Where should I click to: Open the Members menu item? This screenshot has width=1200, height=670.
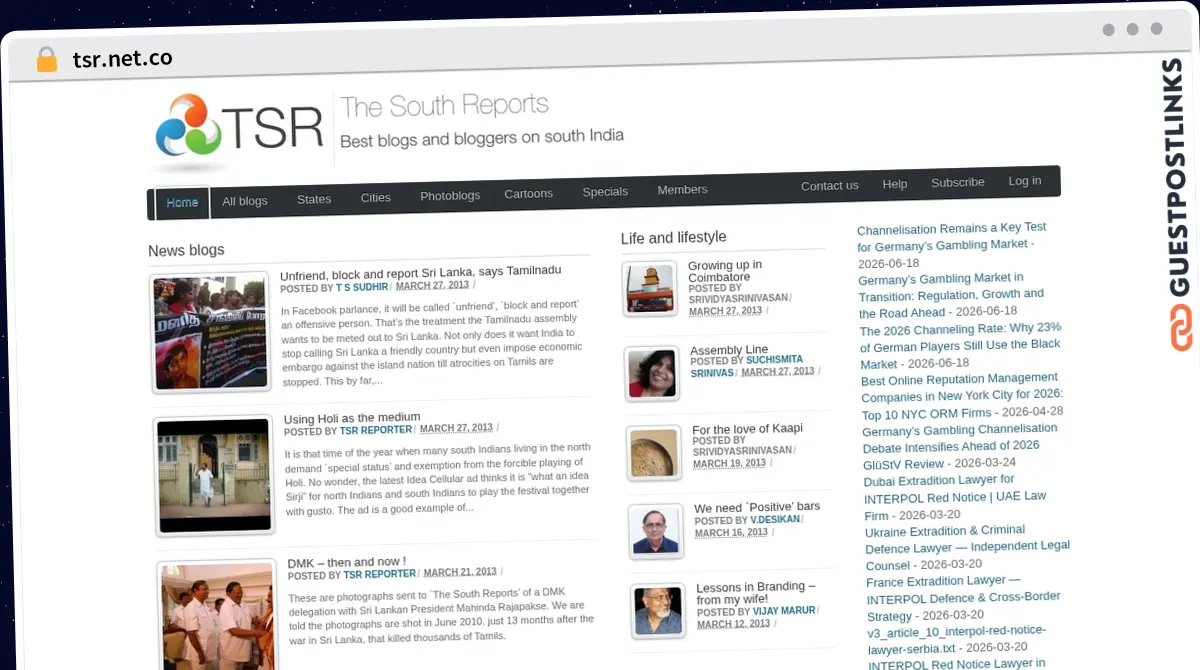(x=682, y=190)
